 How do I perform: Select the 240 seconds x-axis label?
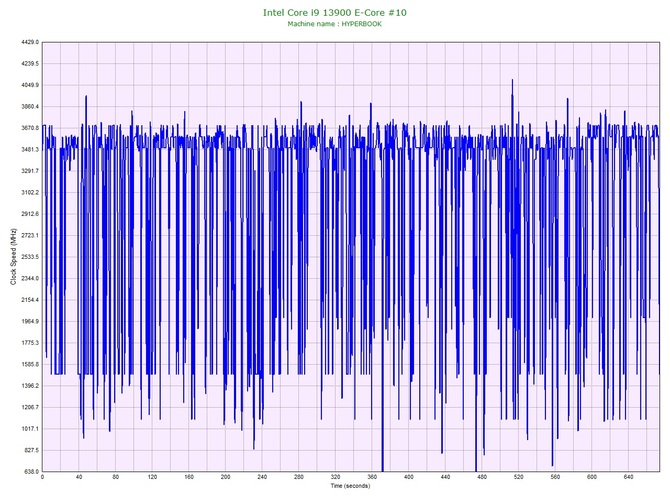click(x=262, y=477)
